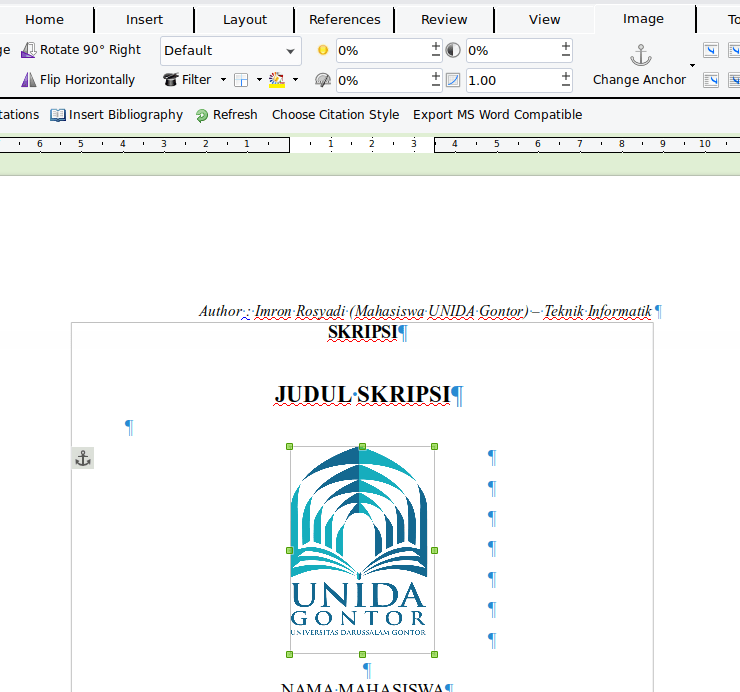The image size is (740, 692).
Task: Switch to the Insert tab
Action: coord(144,20)
